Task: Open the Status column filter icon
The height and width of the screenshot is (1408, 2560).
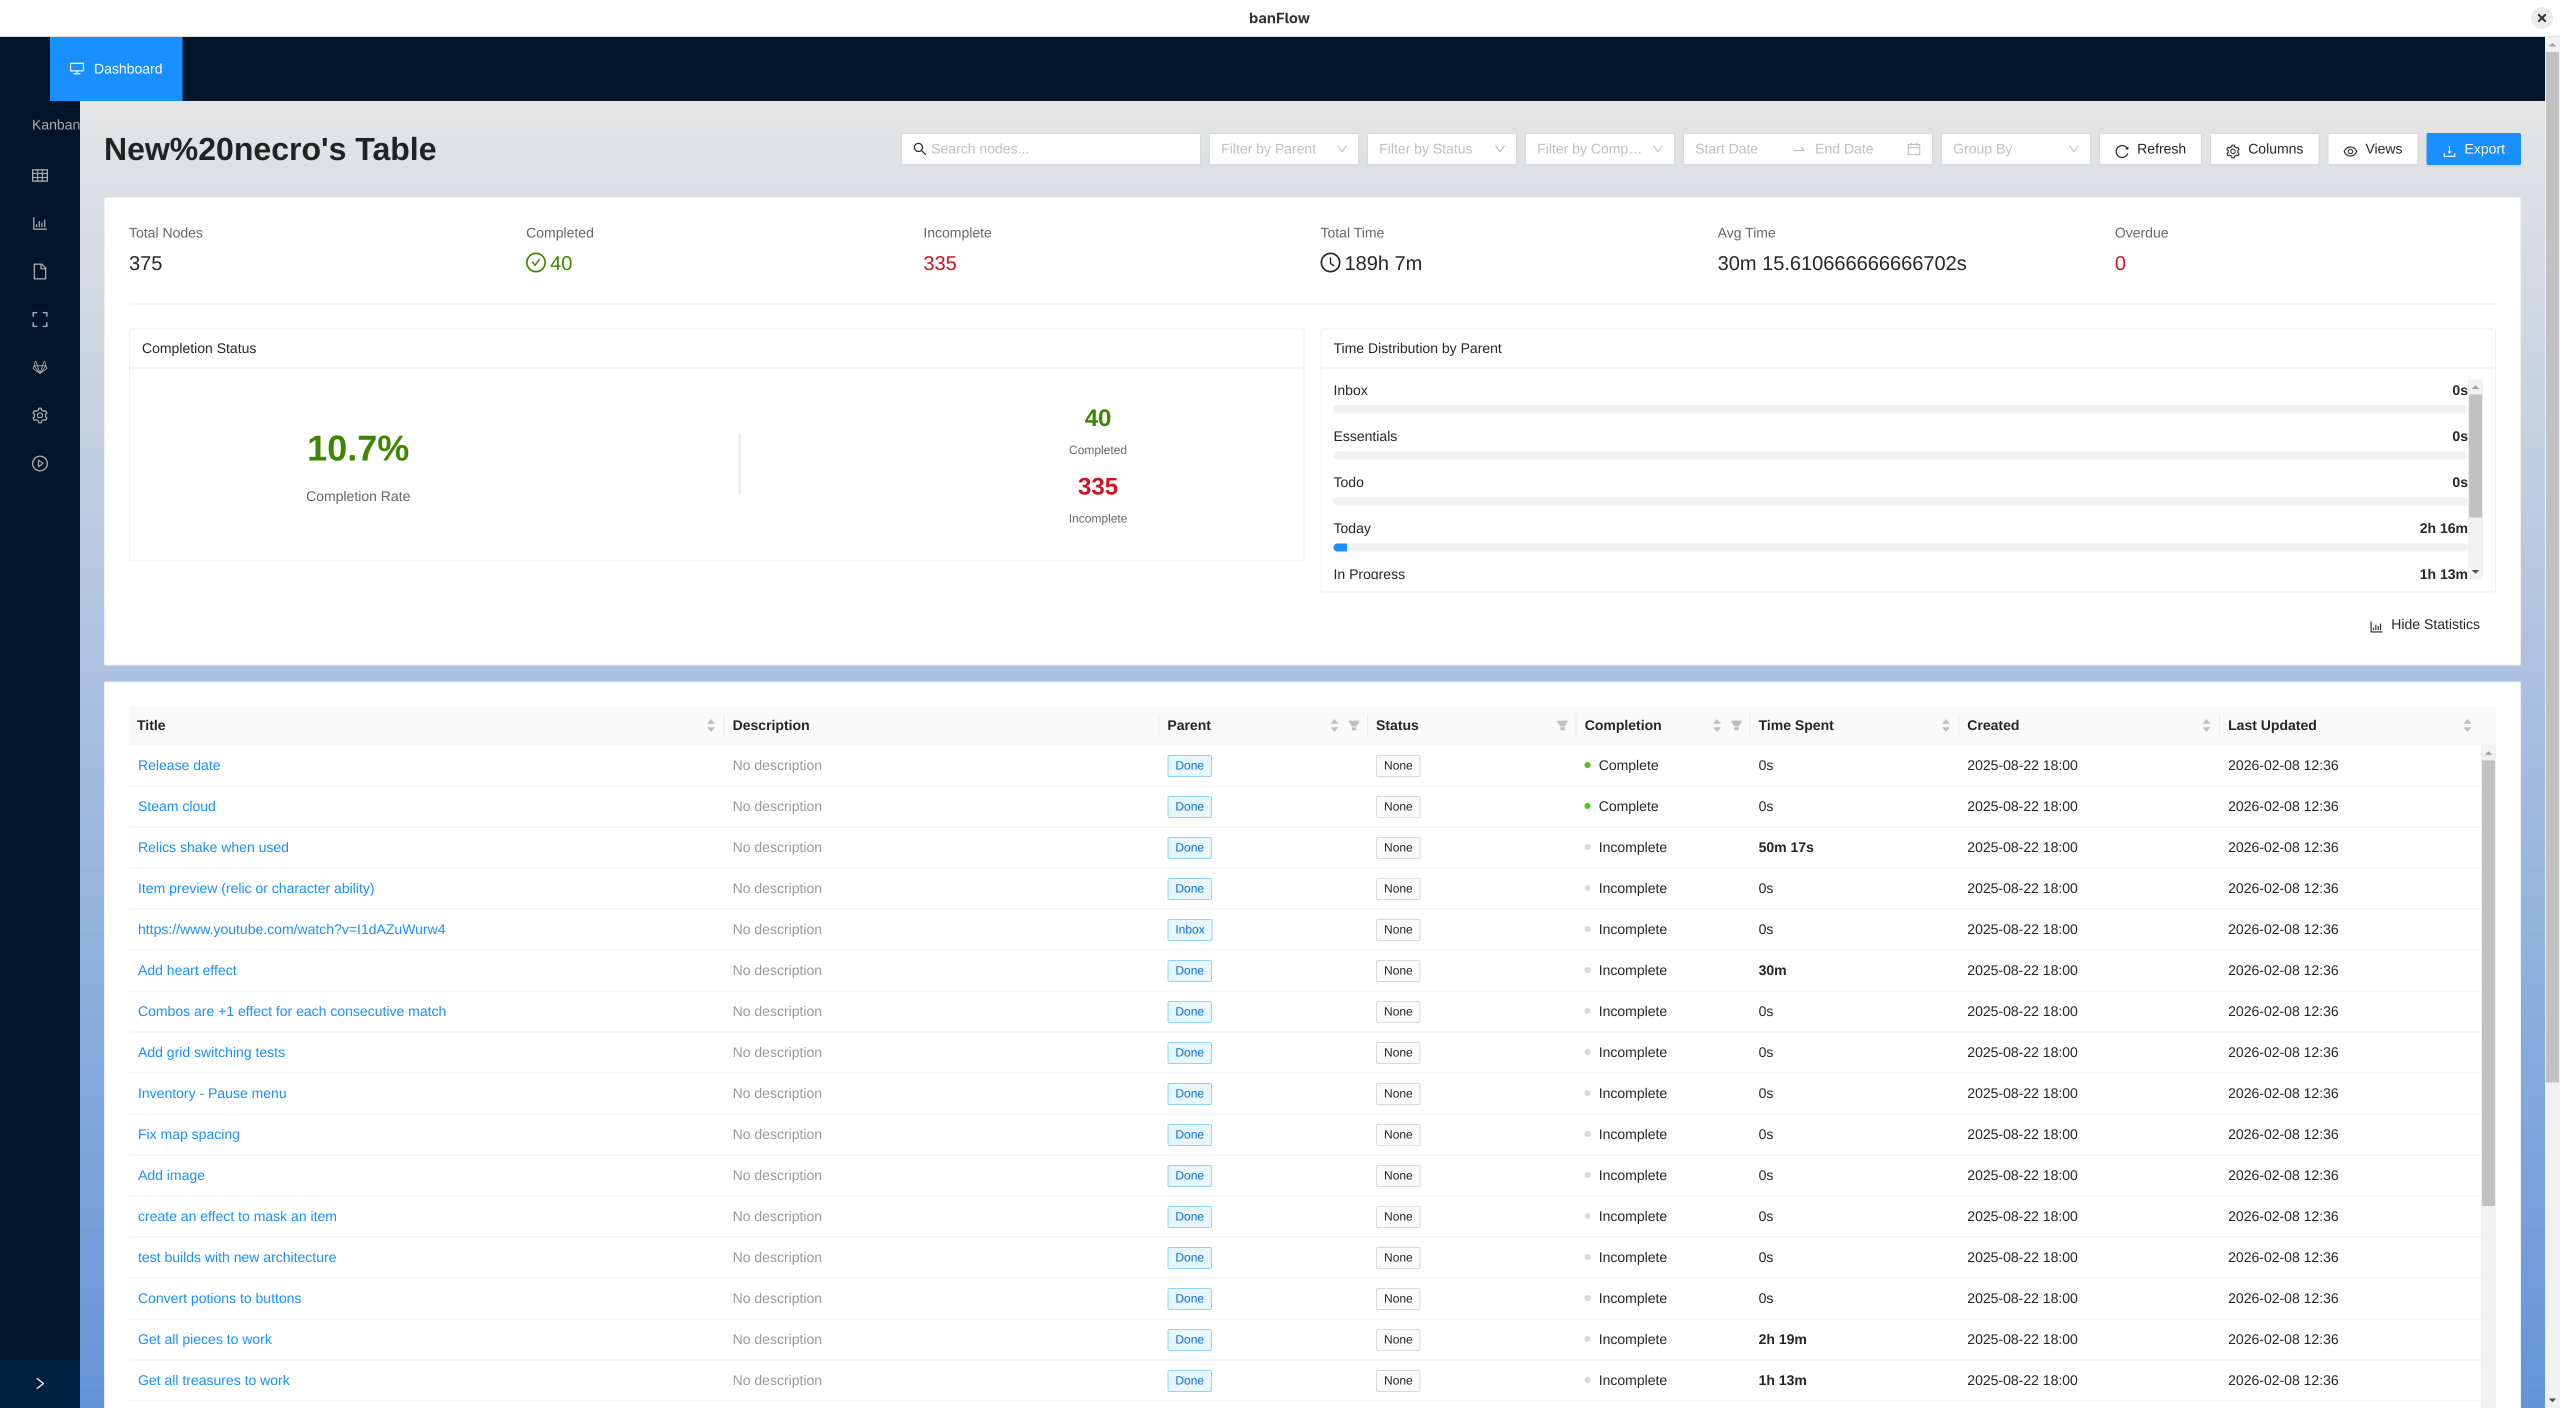Action: pyautogui.click(x=1562, y=726)
